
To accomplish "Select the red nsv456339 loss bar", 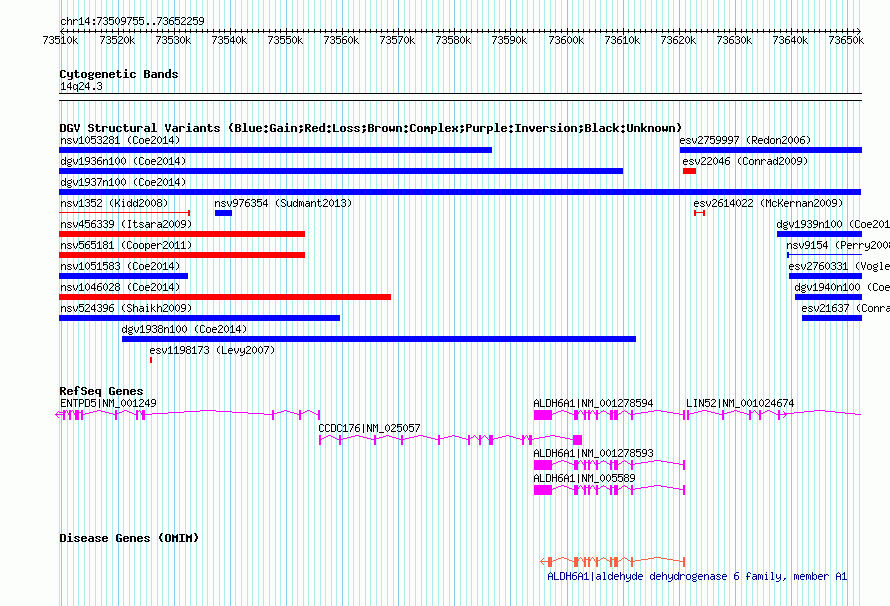I will tap(182, 234).
